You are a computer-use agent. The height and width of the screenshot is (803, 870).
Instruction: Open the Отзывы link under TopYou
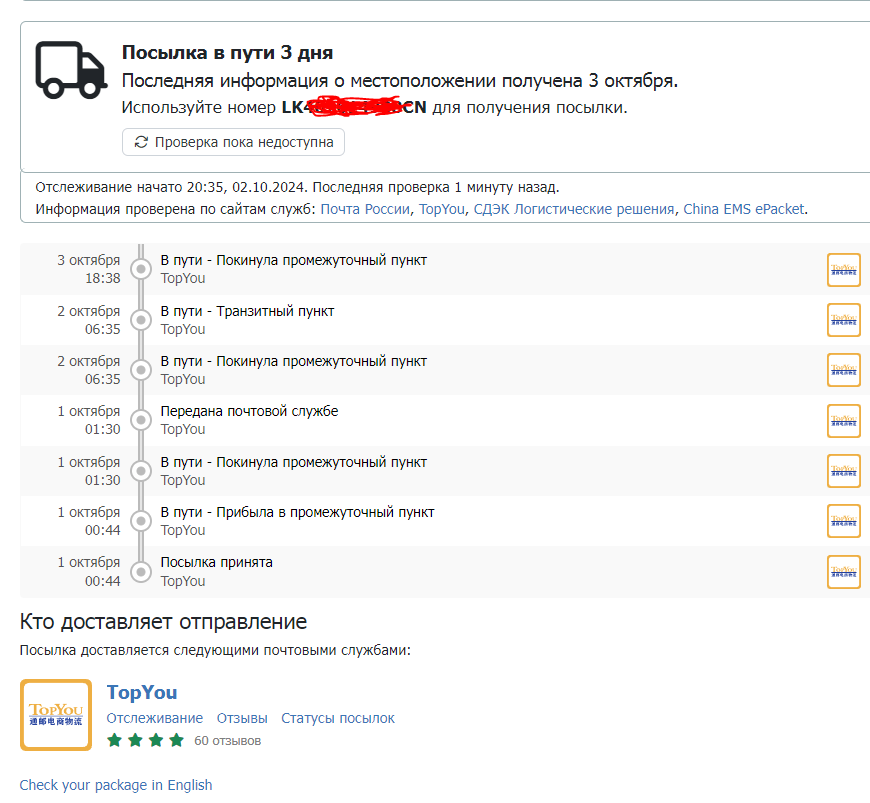pos(242,718)
